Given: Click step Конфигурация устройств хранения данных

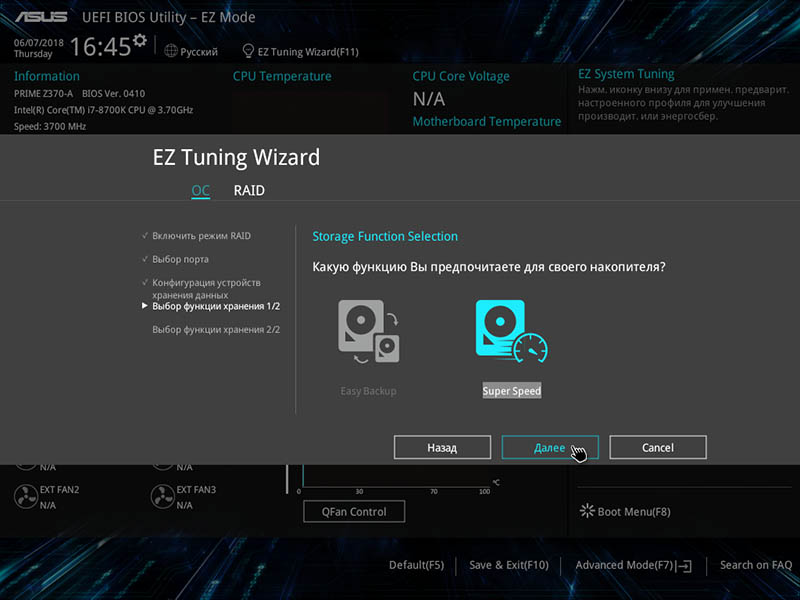Looking at the screenshot, I should 206,288.
